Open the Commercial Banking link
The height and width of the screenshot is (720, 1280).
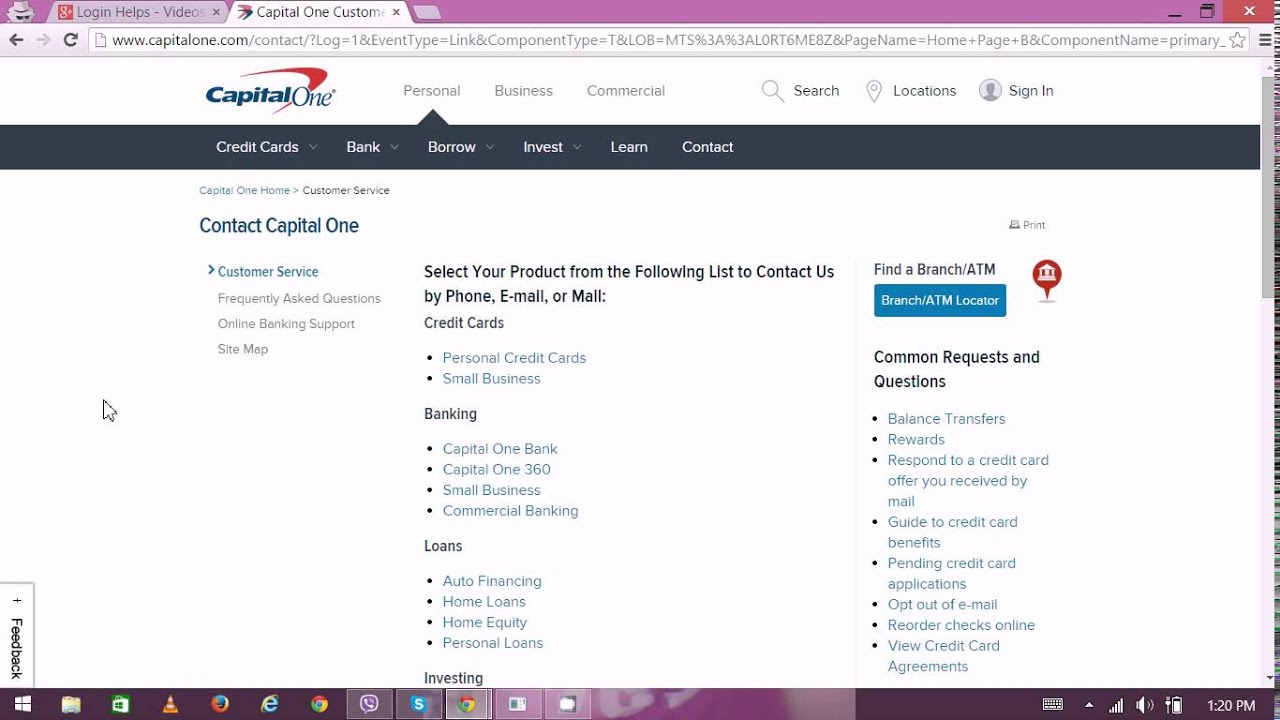(x=510, y=511)
